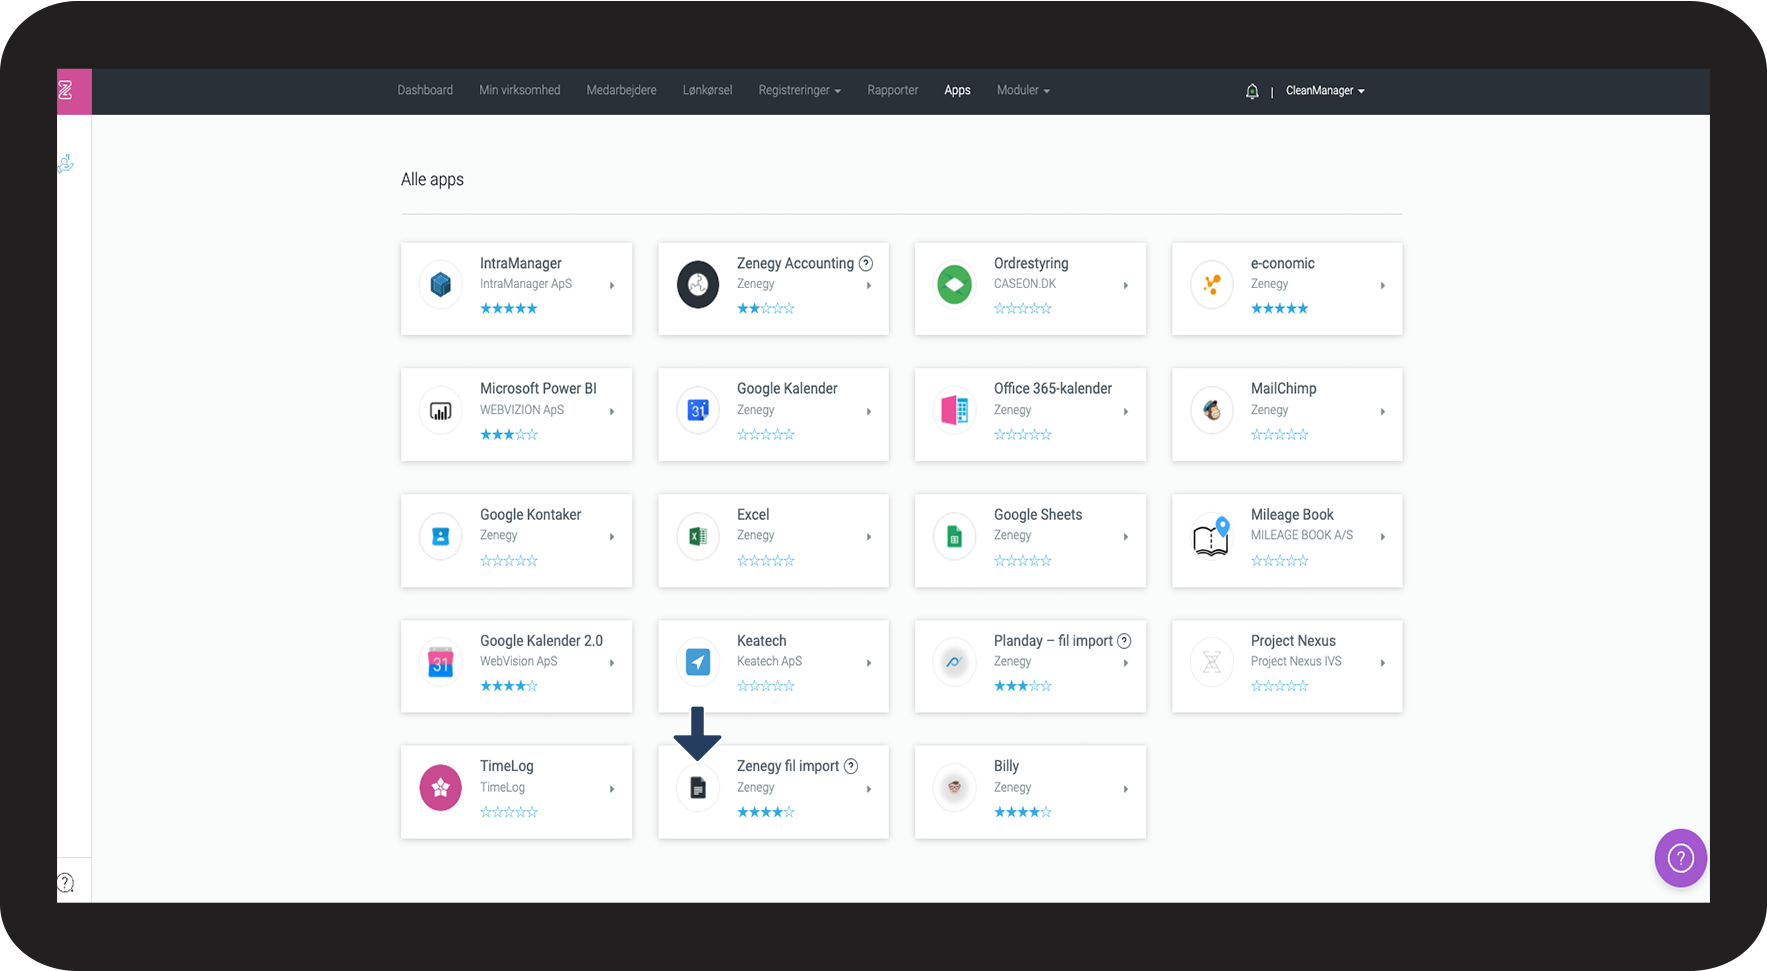Click the Billy avatar icon
This screenshot has height=971, width=1767.
point(954,788)
